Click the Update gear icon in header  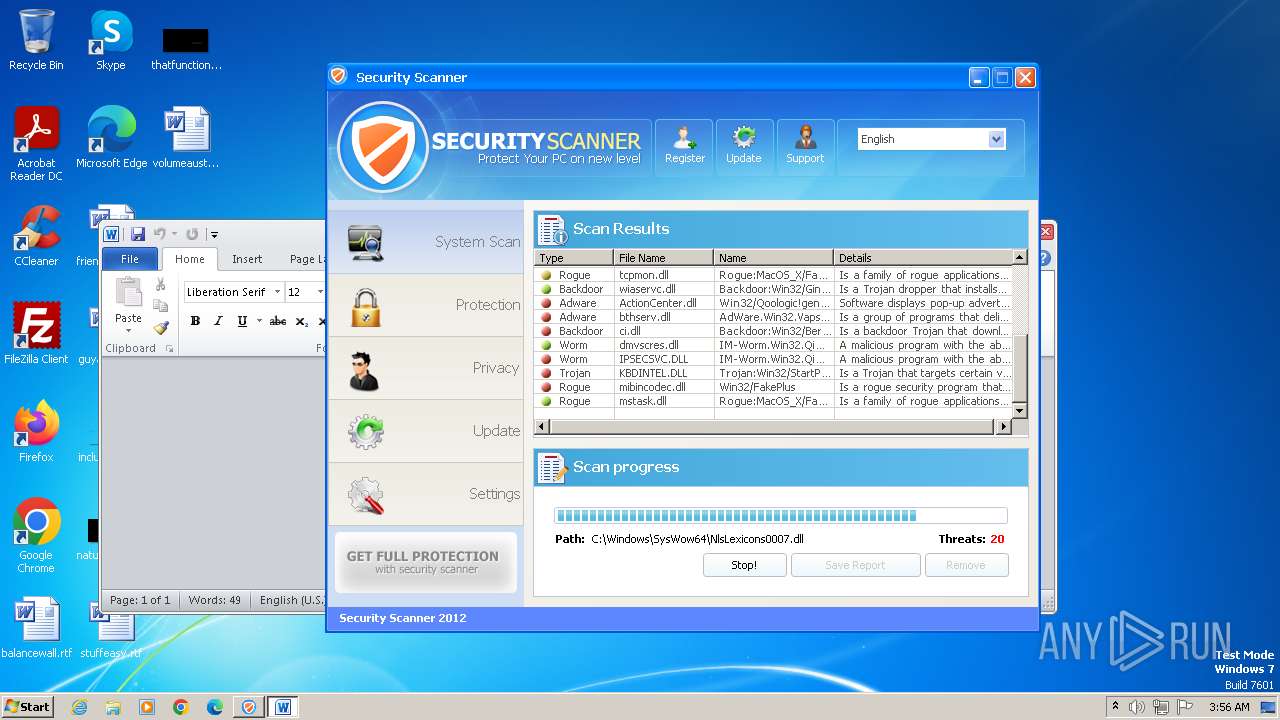[x=744, y=147]
